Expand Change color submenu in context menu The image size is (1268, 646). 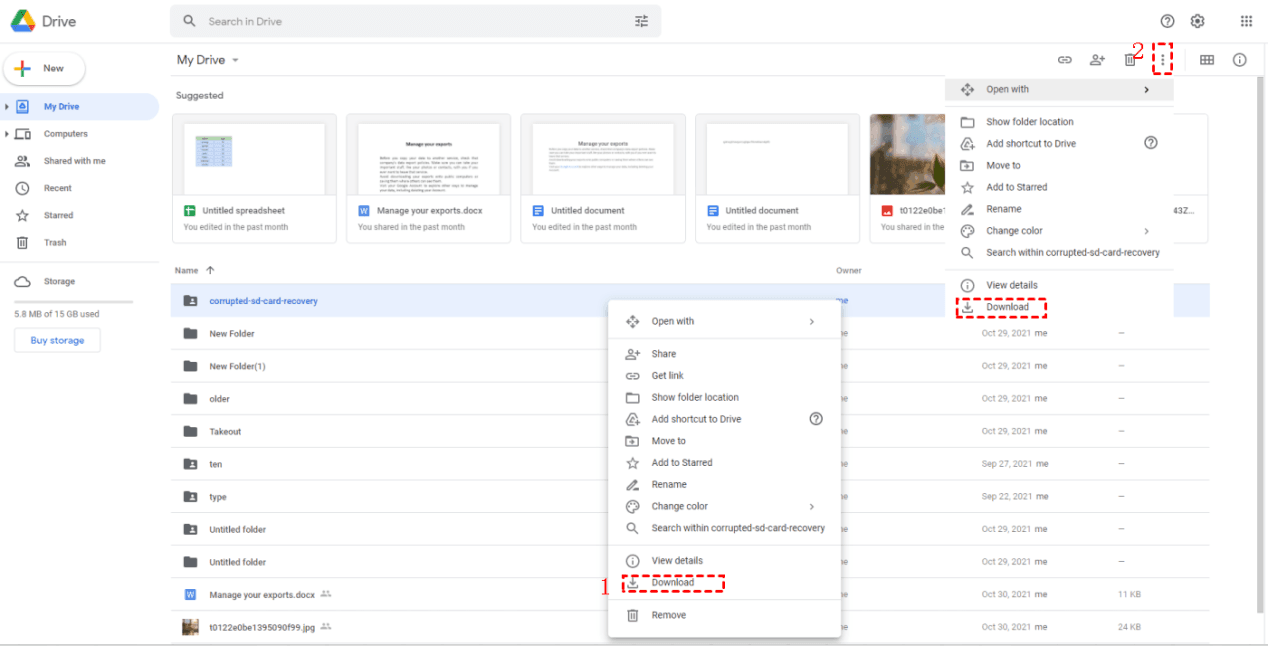[811, 506]
